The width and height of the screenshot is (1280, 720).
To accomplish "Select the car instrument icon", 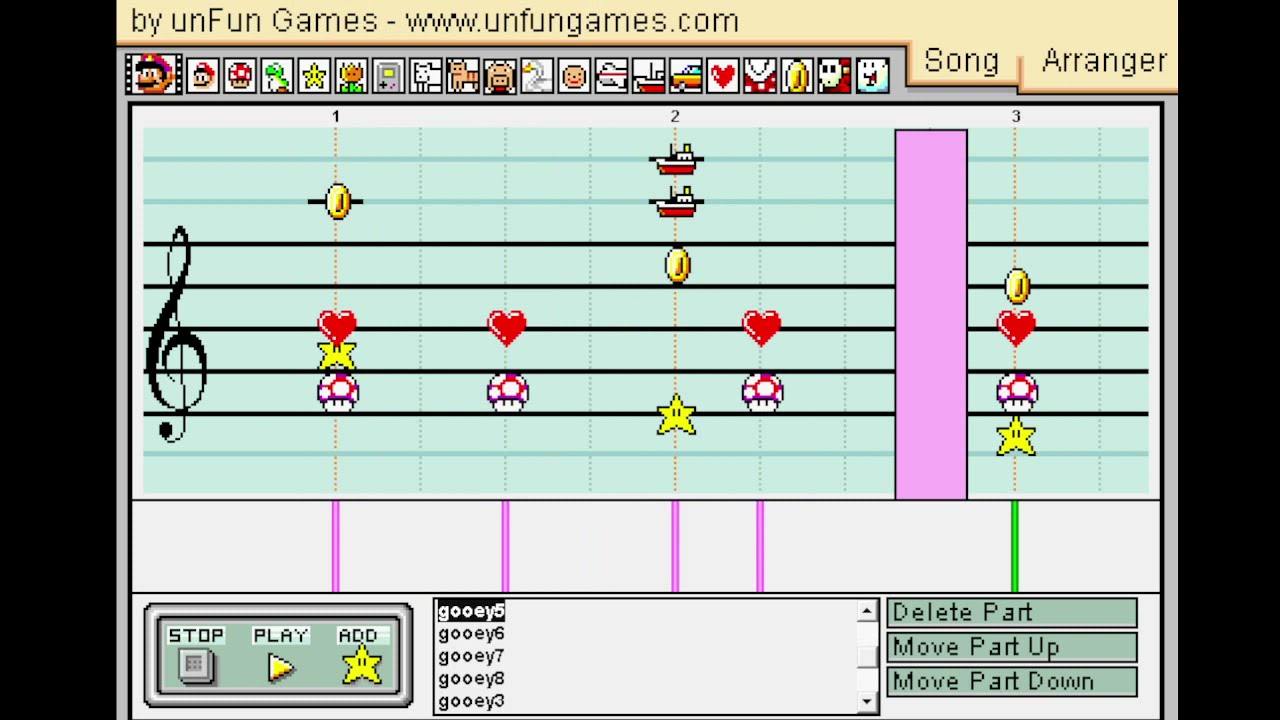I will (686, 76).
